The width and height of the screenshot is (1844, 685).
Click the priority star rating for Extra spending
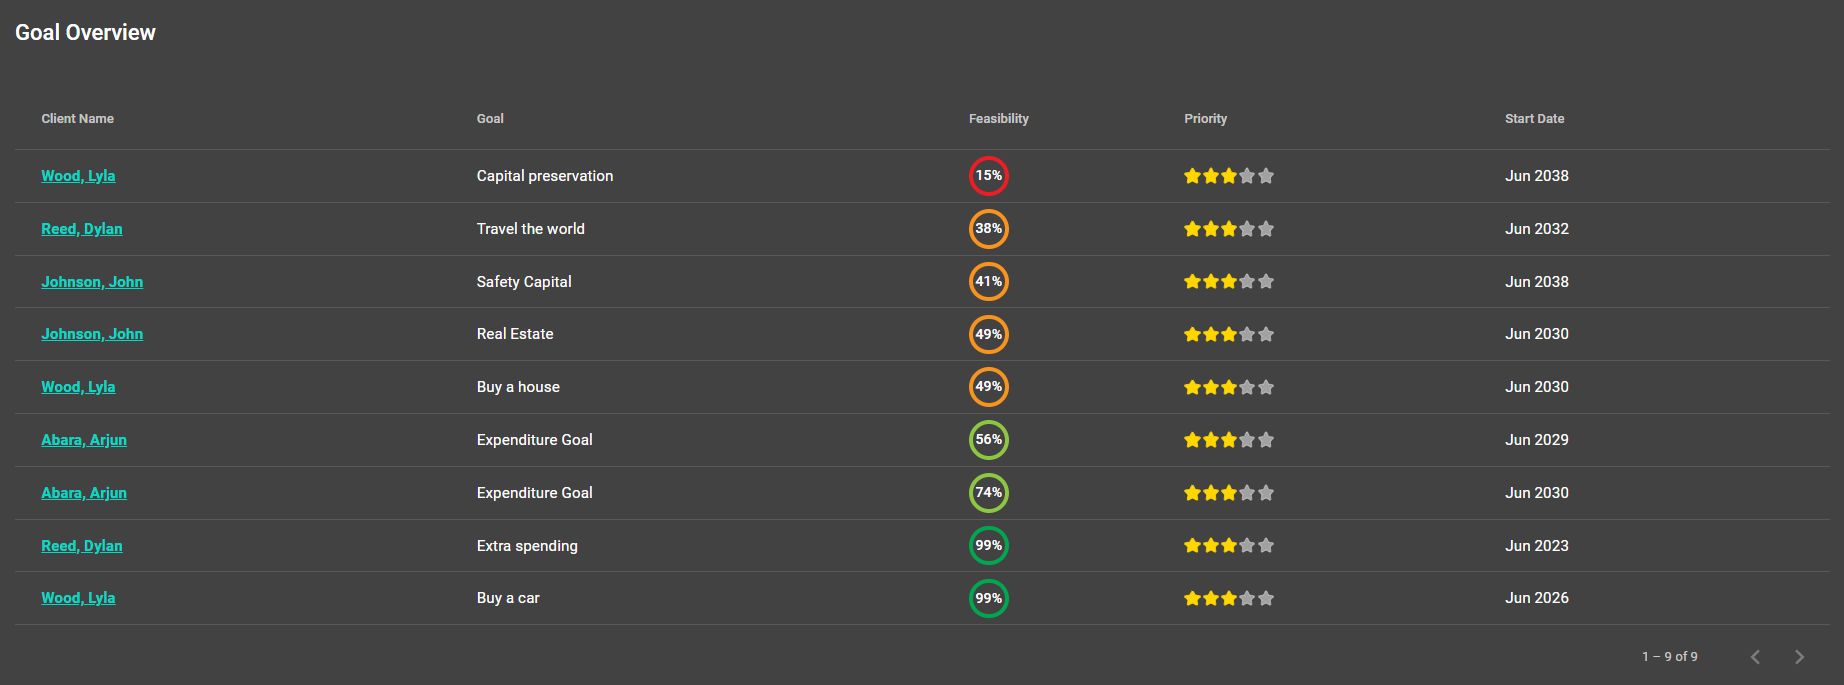[x=1228, y=546]
